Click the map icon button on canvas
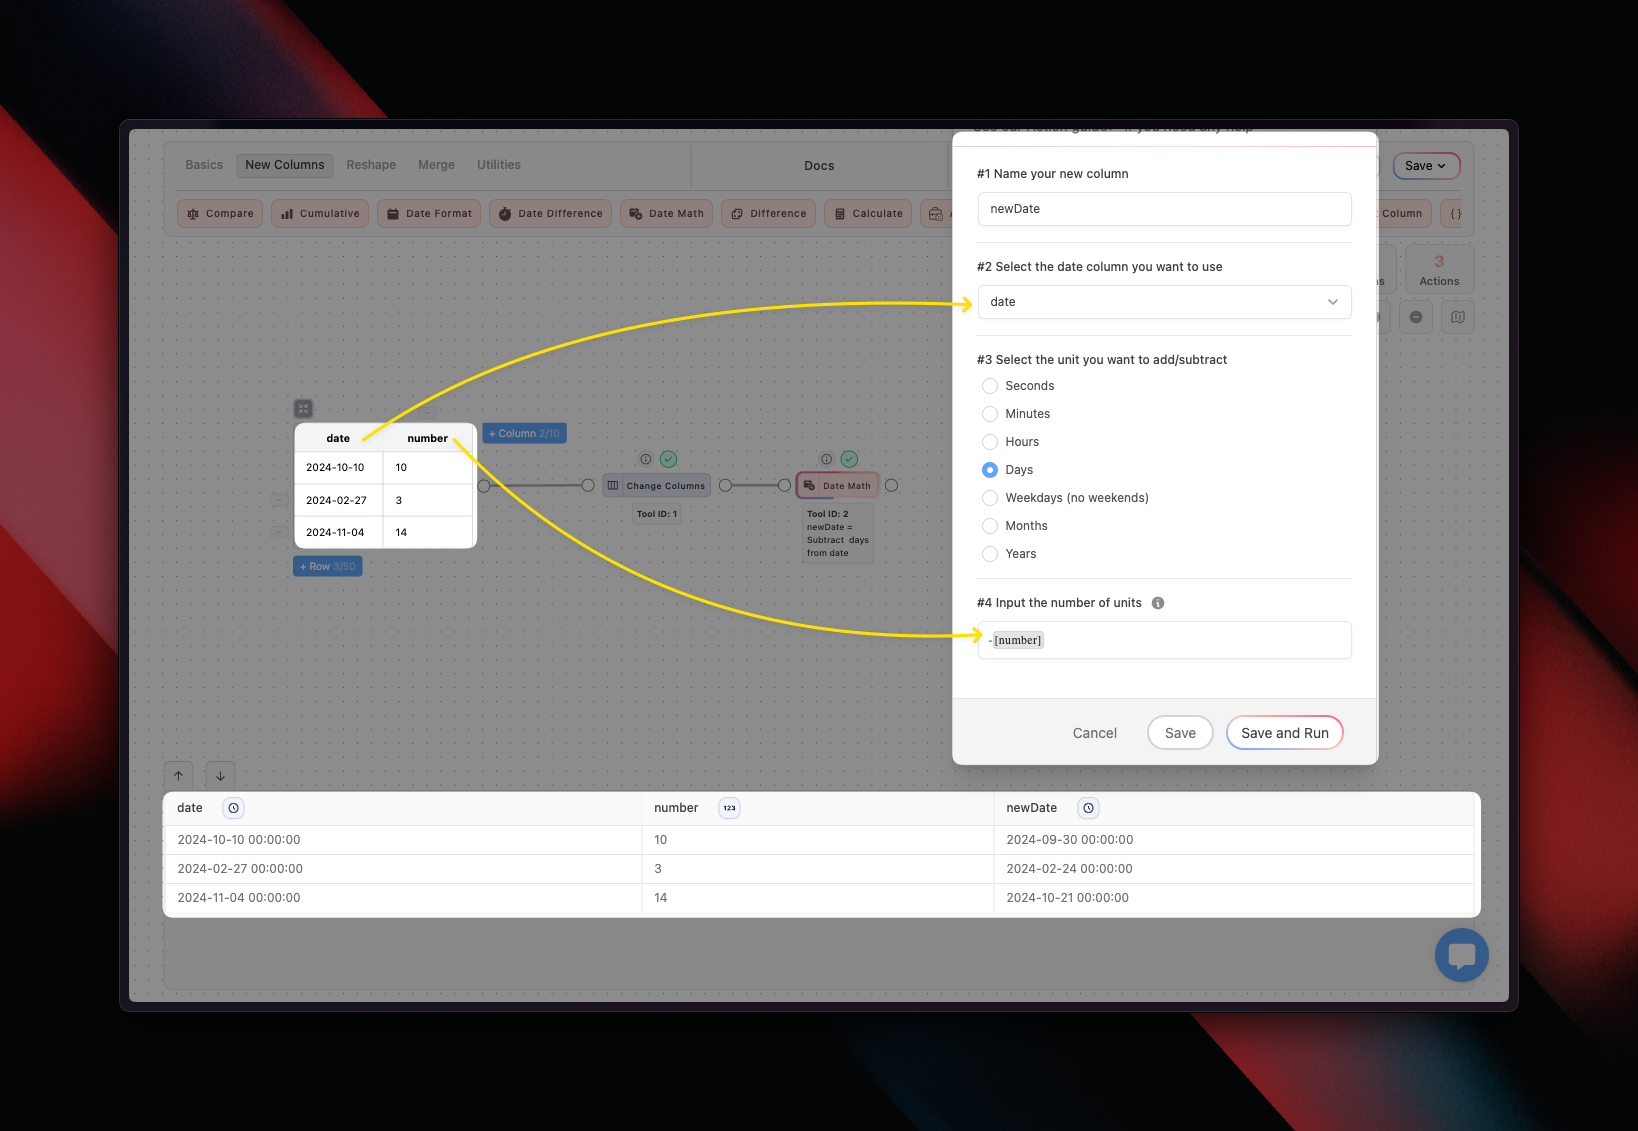Screen dimensions: 1638x1131 click(1458, 317)
